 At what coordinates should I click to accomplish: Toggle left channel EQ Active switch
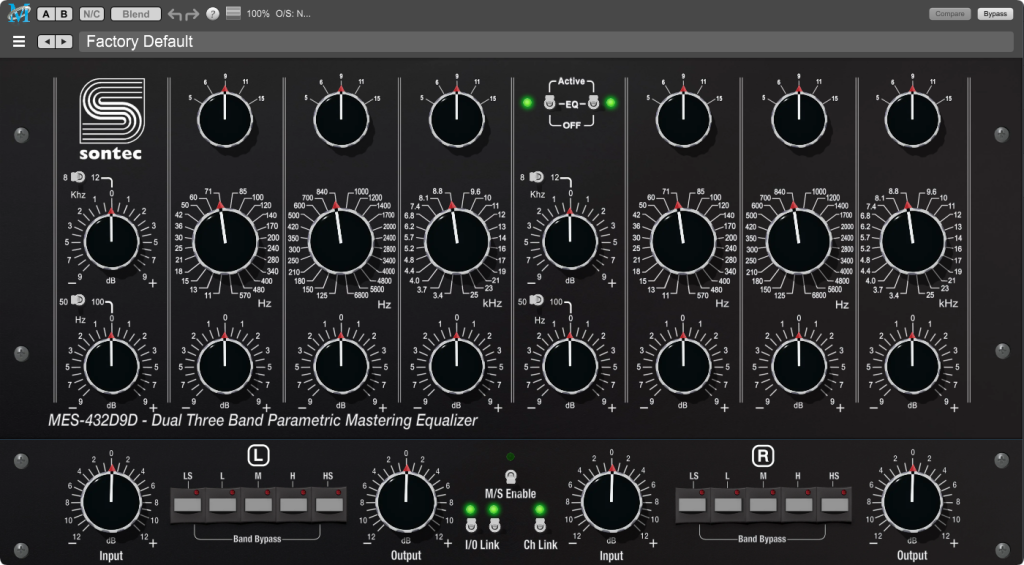(x=550, y=103)
